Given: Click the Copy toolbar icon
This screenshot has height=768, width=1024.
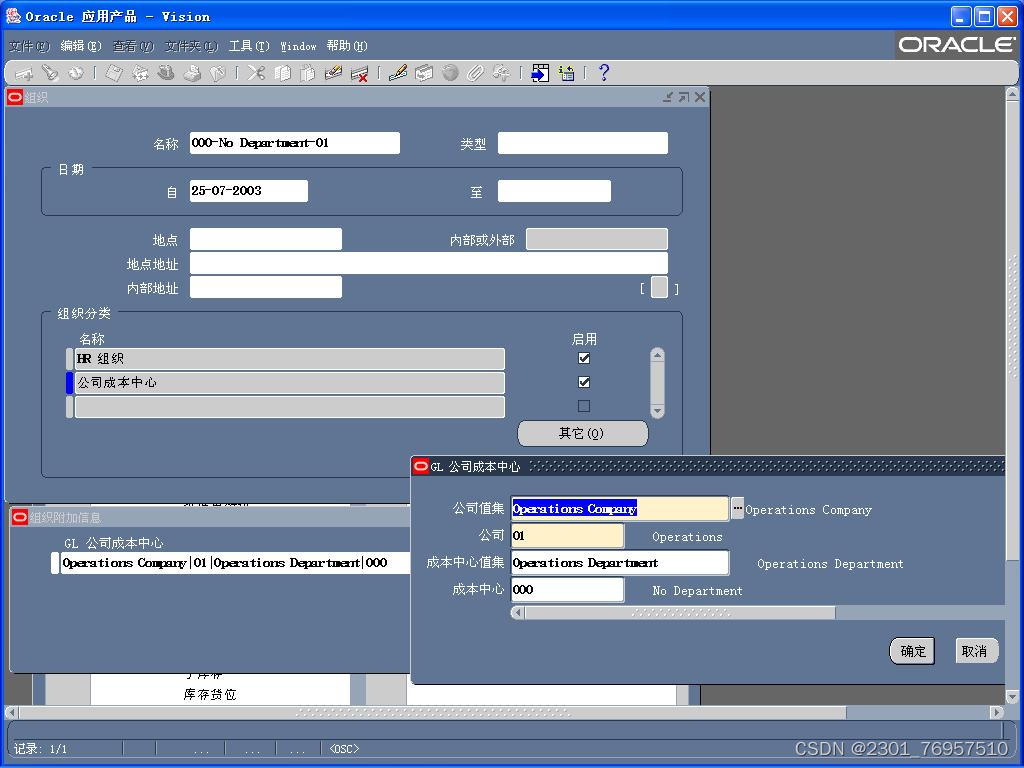Looking at the screenshot, I should [x=284, y=73].
